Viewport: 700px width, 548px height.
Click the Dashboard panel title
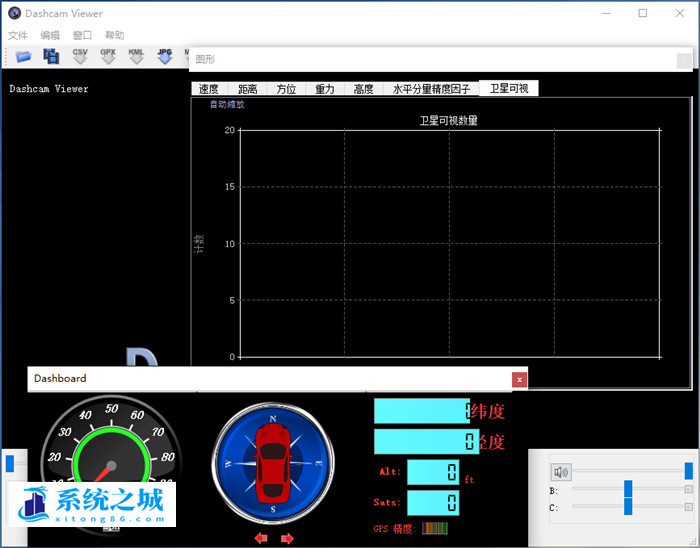(60, 378)
